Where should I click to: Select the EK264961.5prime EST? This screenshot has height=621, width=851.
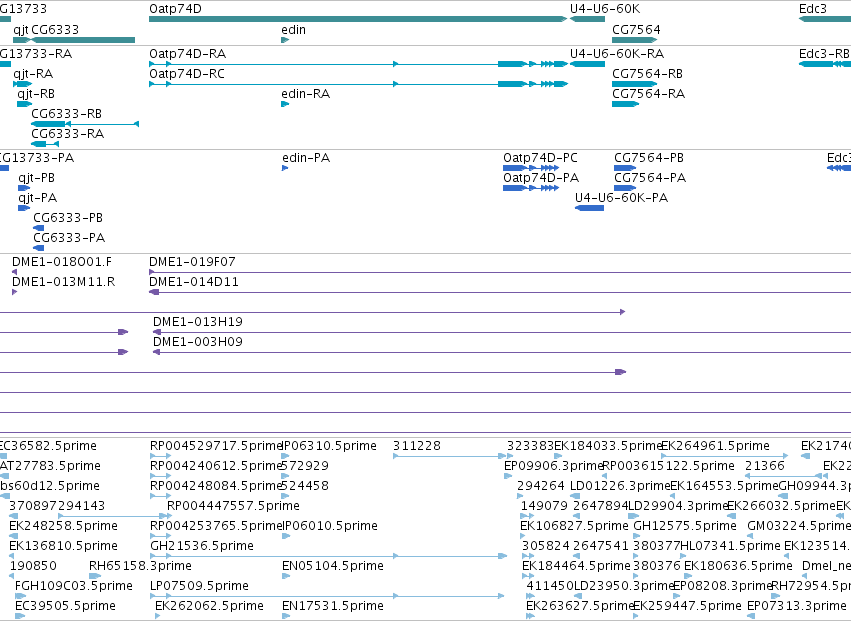725,456
